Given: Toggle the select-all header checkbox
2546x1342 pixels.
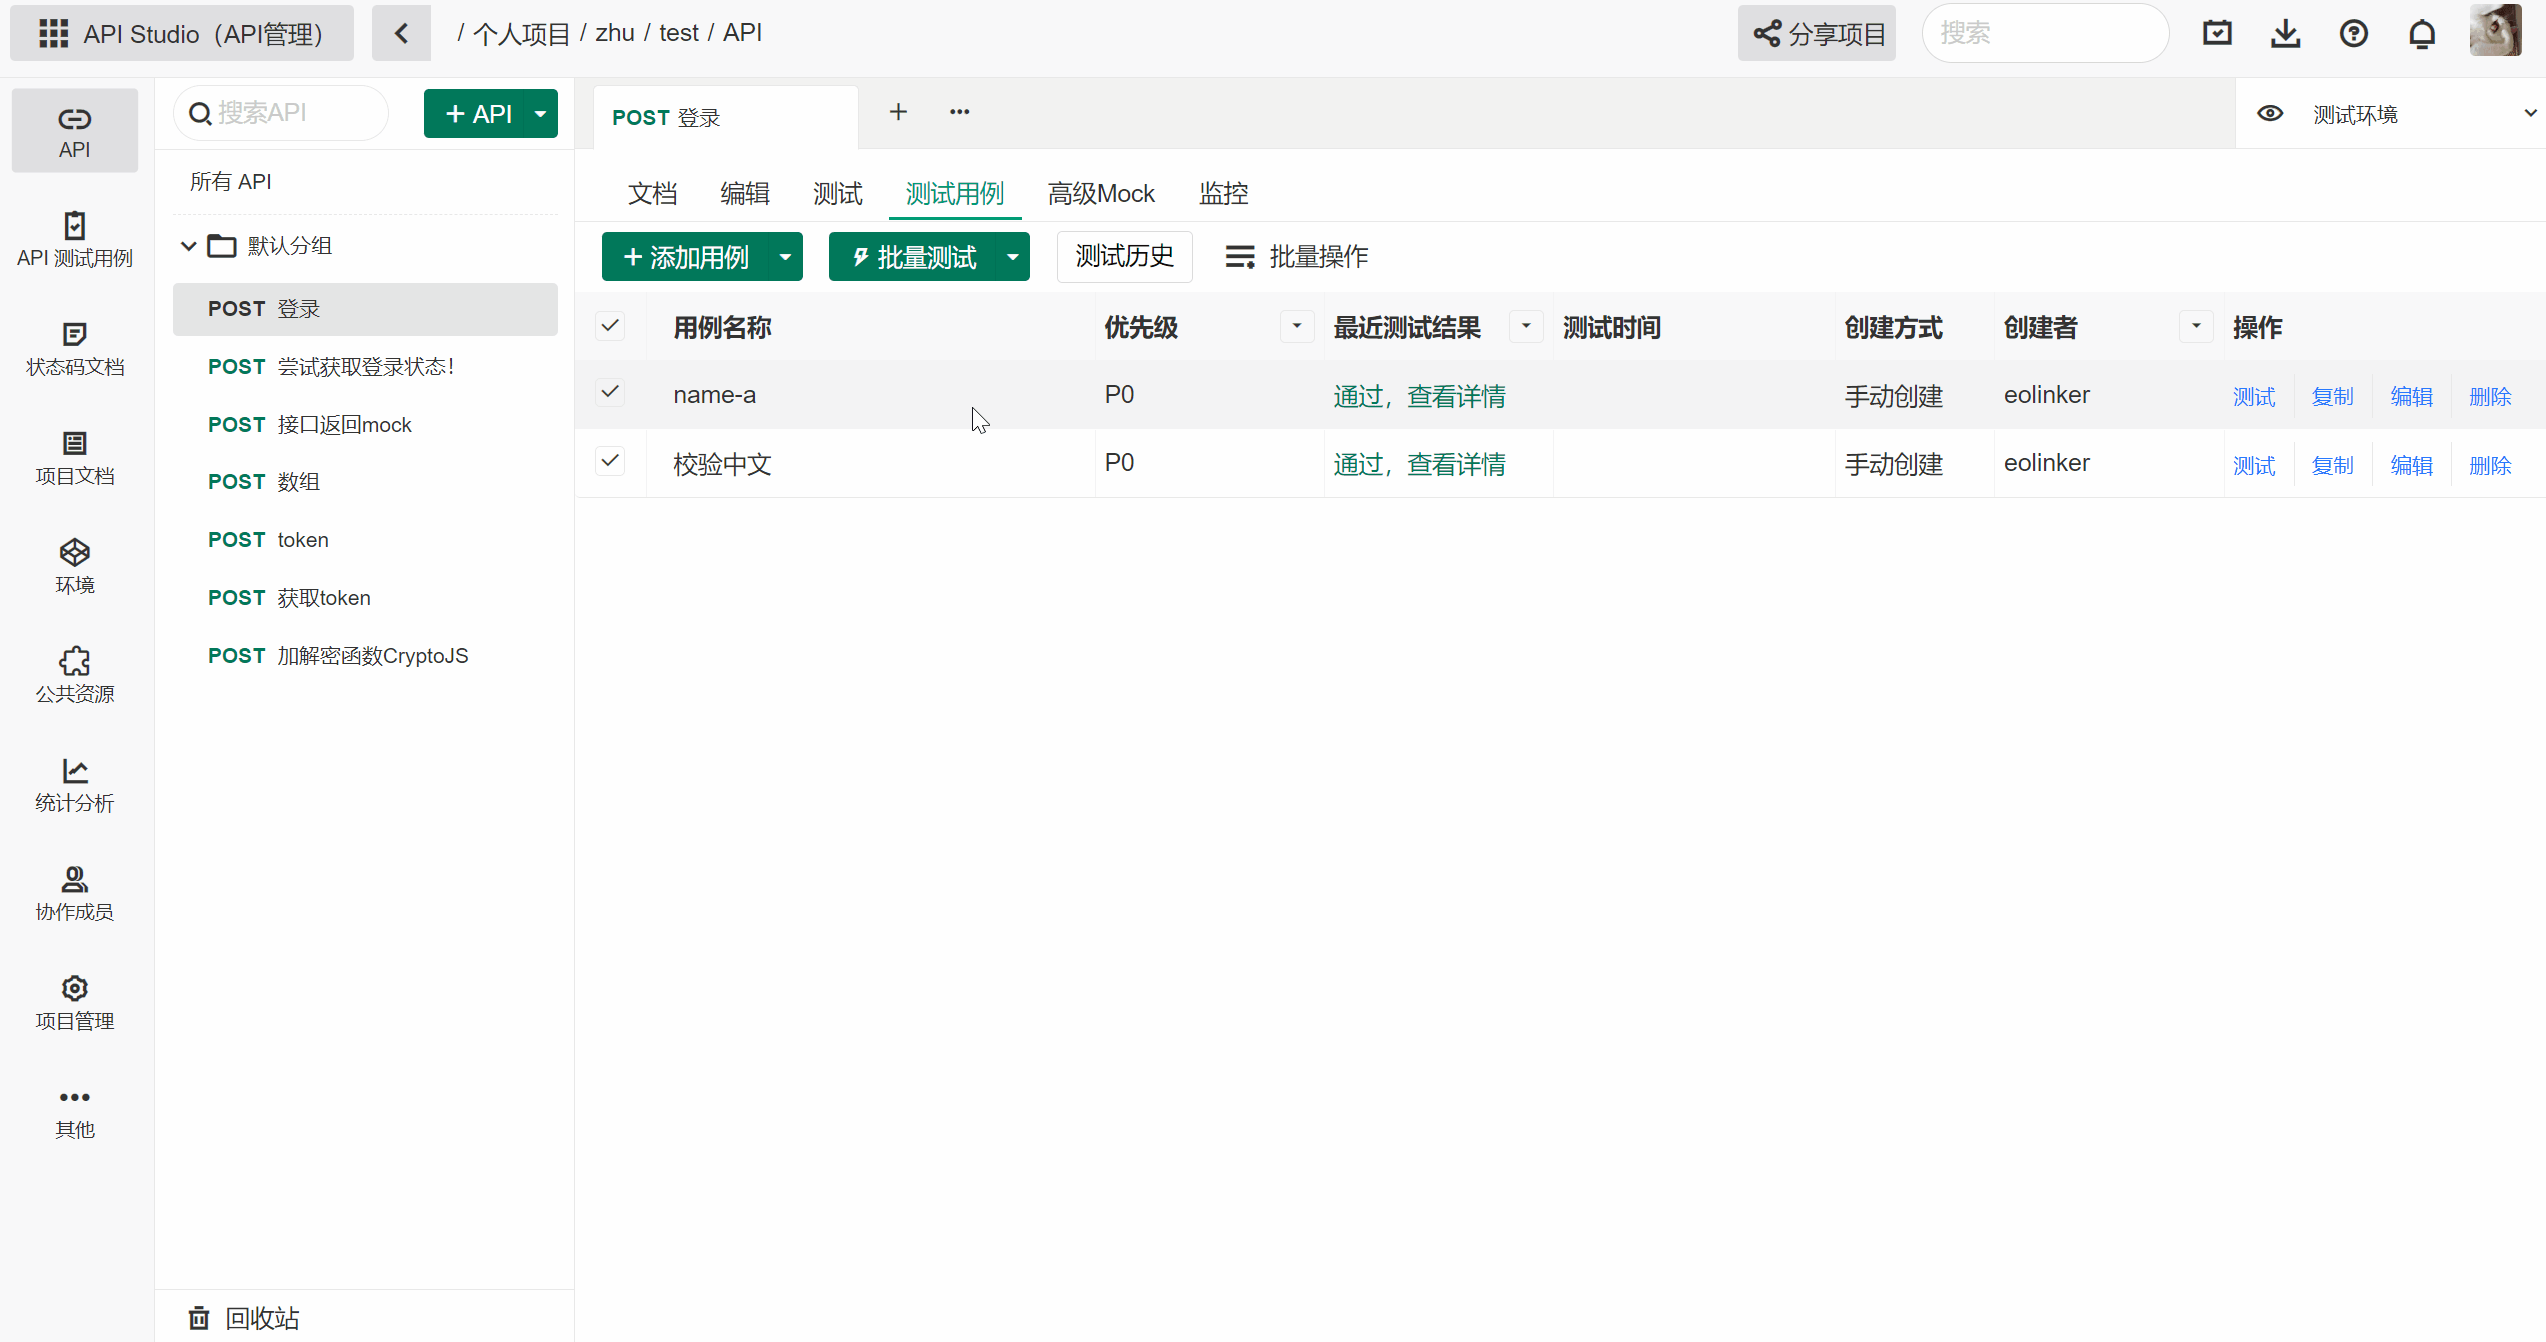Looking at the screenshot, I should 610,326.
